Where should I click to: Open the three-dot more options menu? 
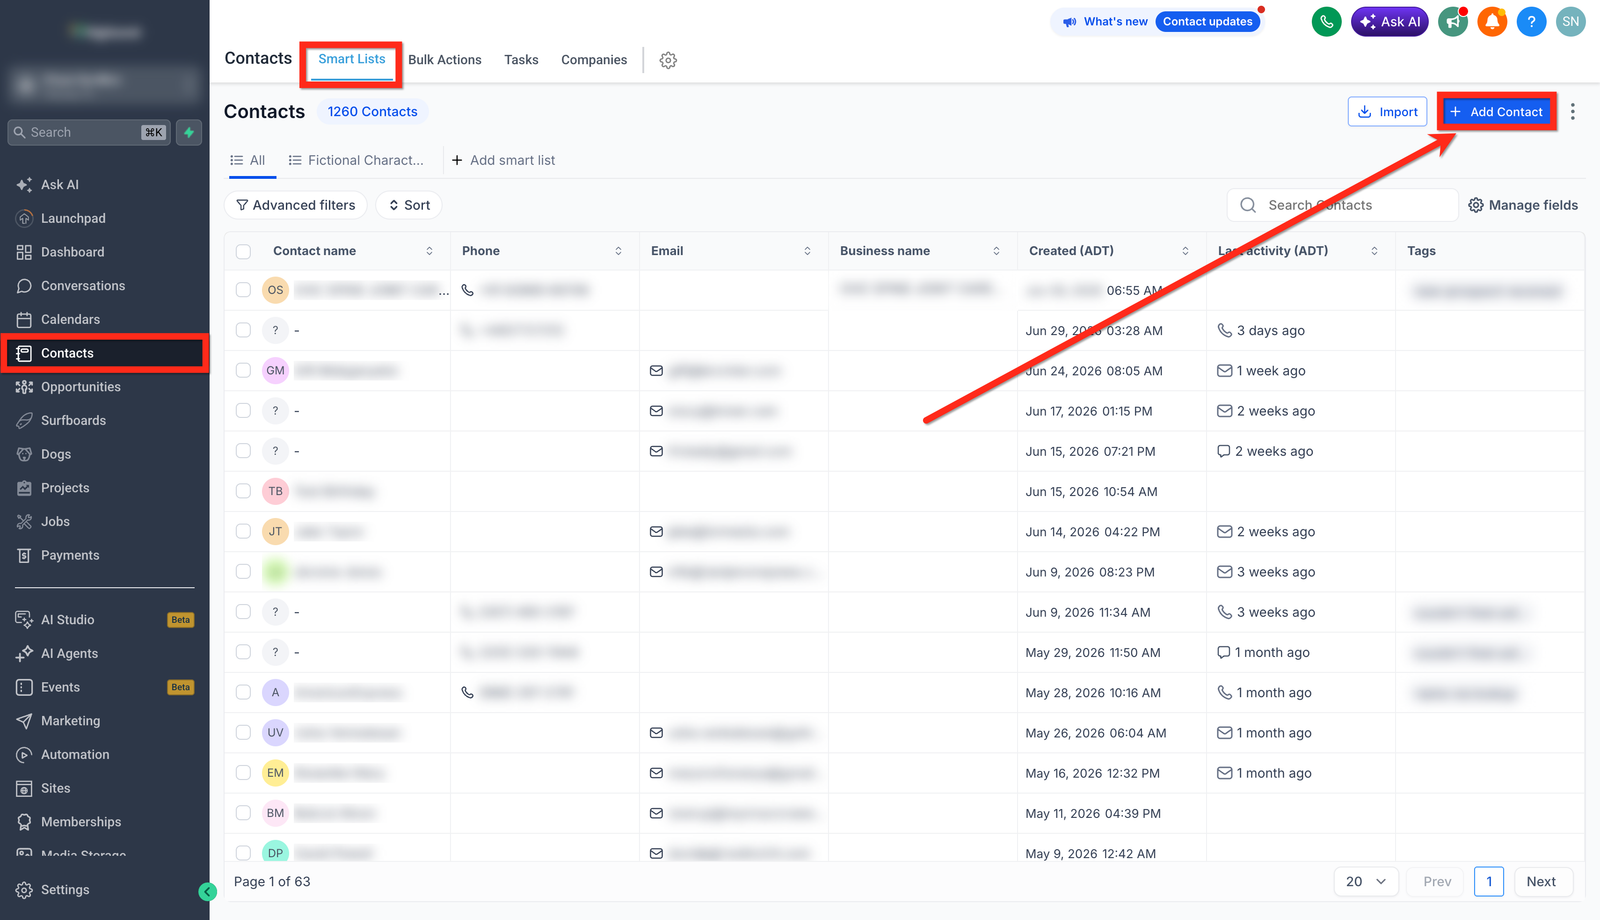(x=1573, y=112)
